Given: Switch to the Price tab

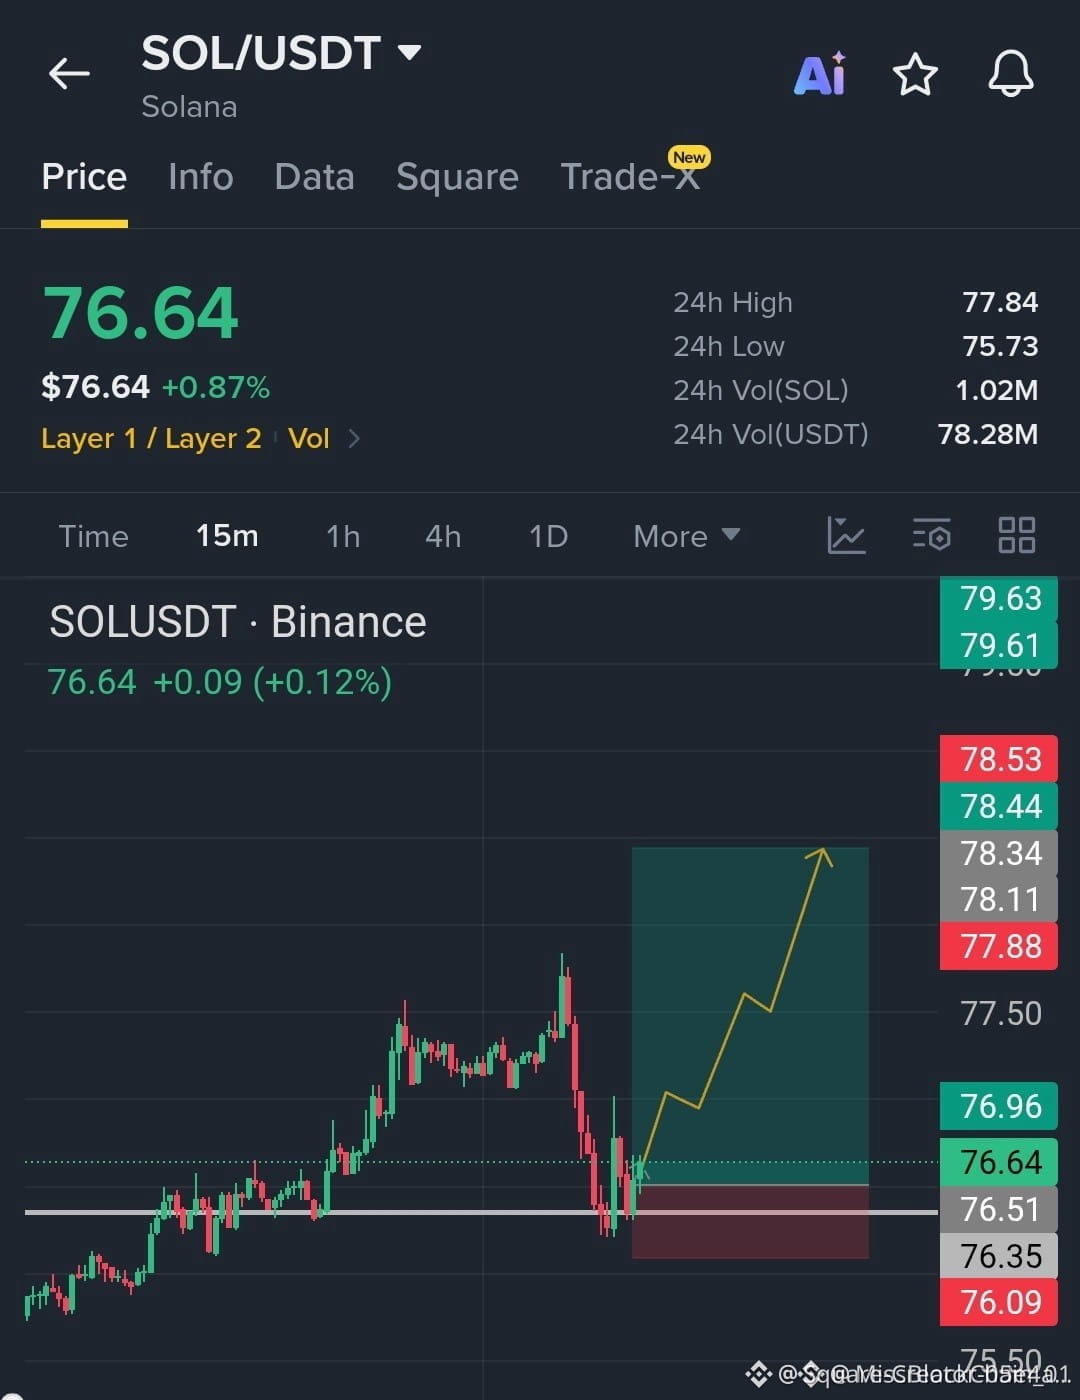Looking at the screenshot, I should click(84, 177).
